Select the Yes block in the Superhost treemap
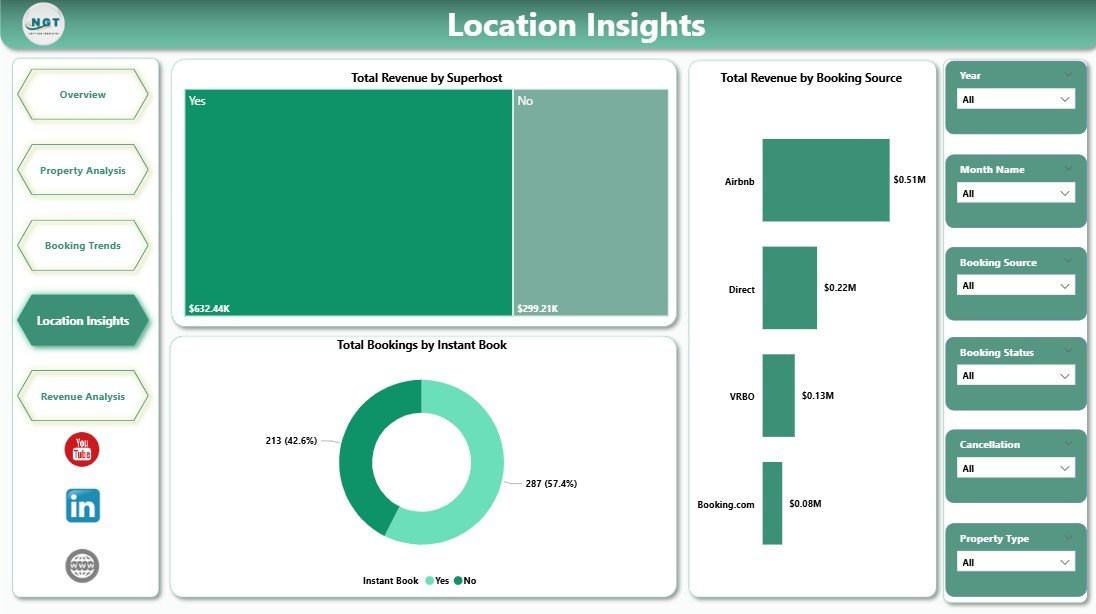This screenshot has width=1096, height=614. click(x=348, y=202)
